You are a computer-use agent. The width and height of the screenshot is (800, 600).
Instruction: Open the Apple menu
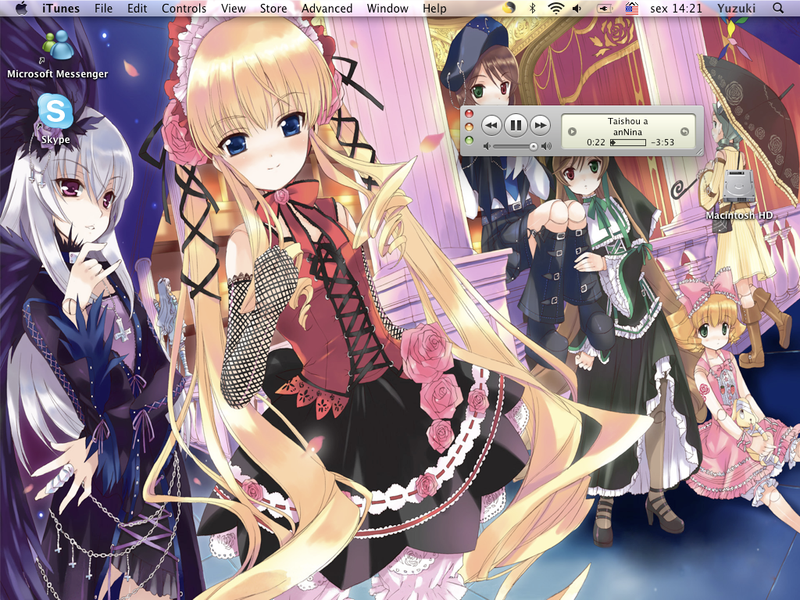coord(21,8)
